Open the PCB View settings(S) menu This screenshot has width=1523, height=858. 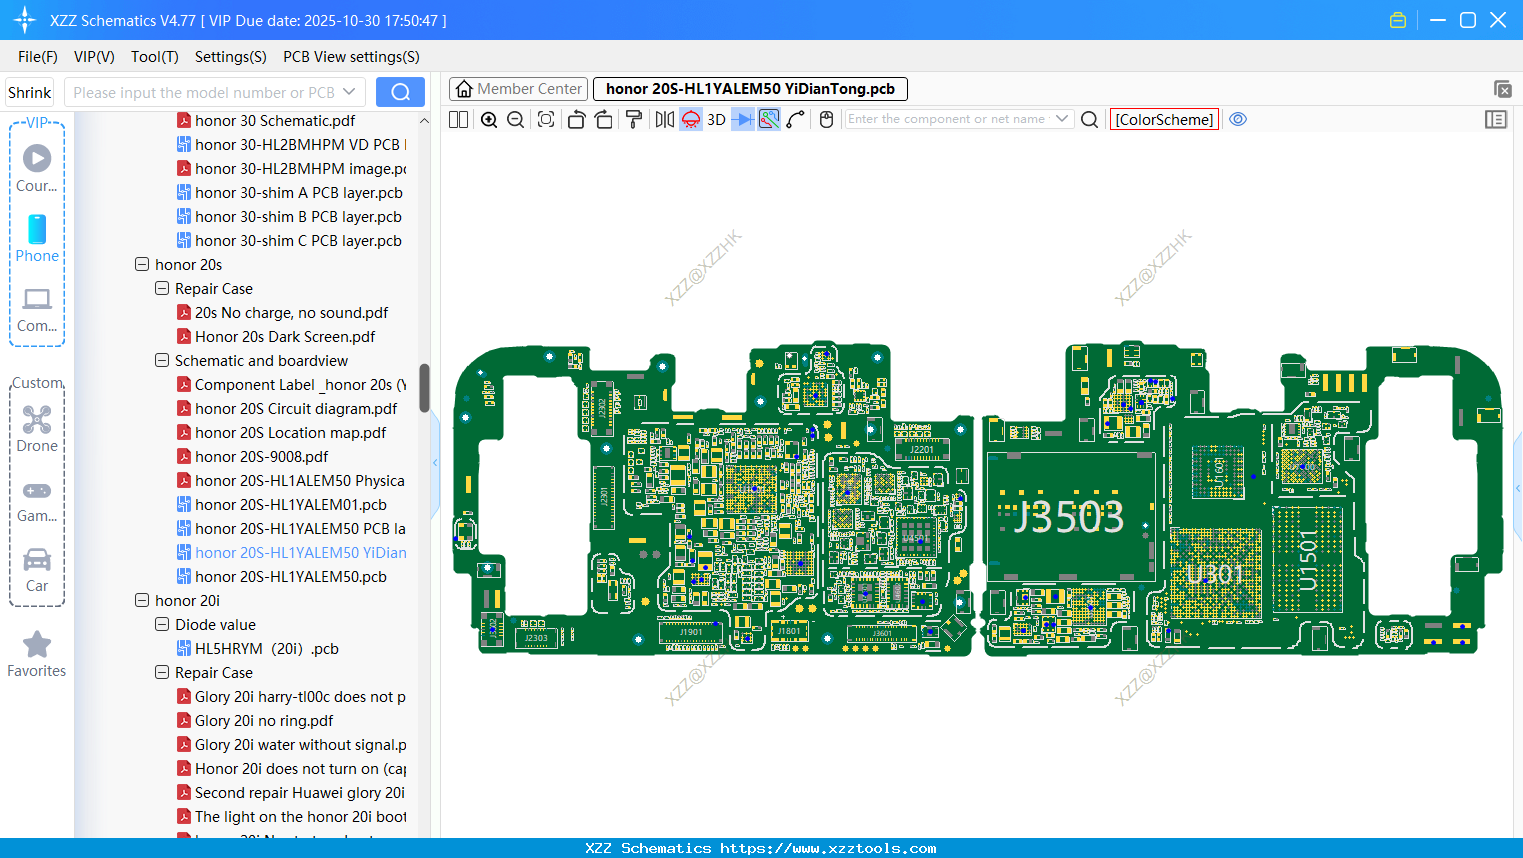click(351, 57)
